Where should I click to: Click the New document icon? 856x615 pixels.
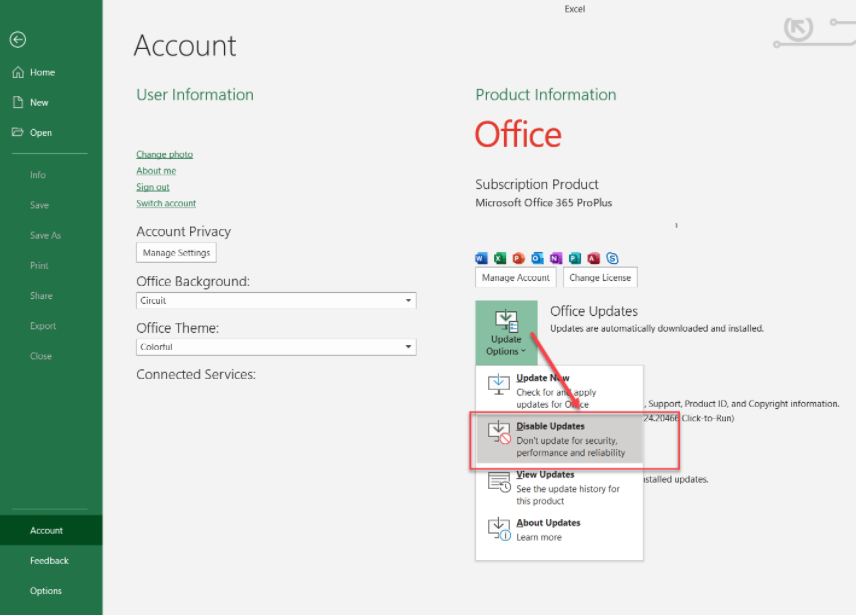click(x=18, y=102)
